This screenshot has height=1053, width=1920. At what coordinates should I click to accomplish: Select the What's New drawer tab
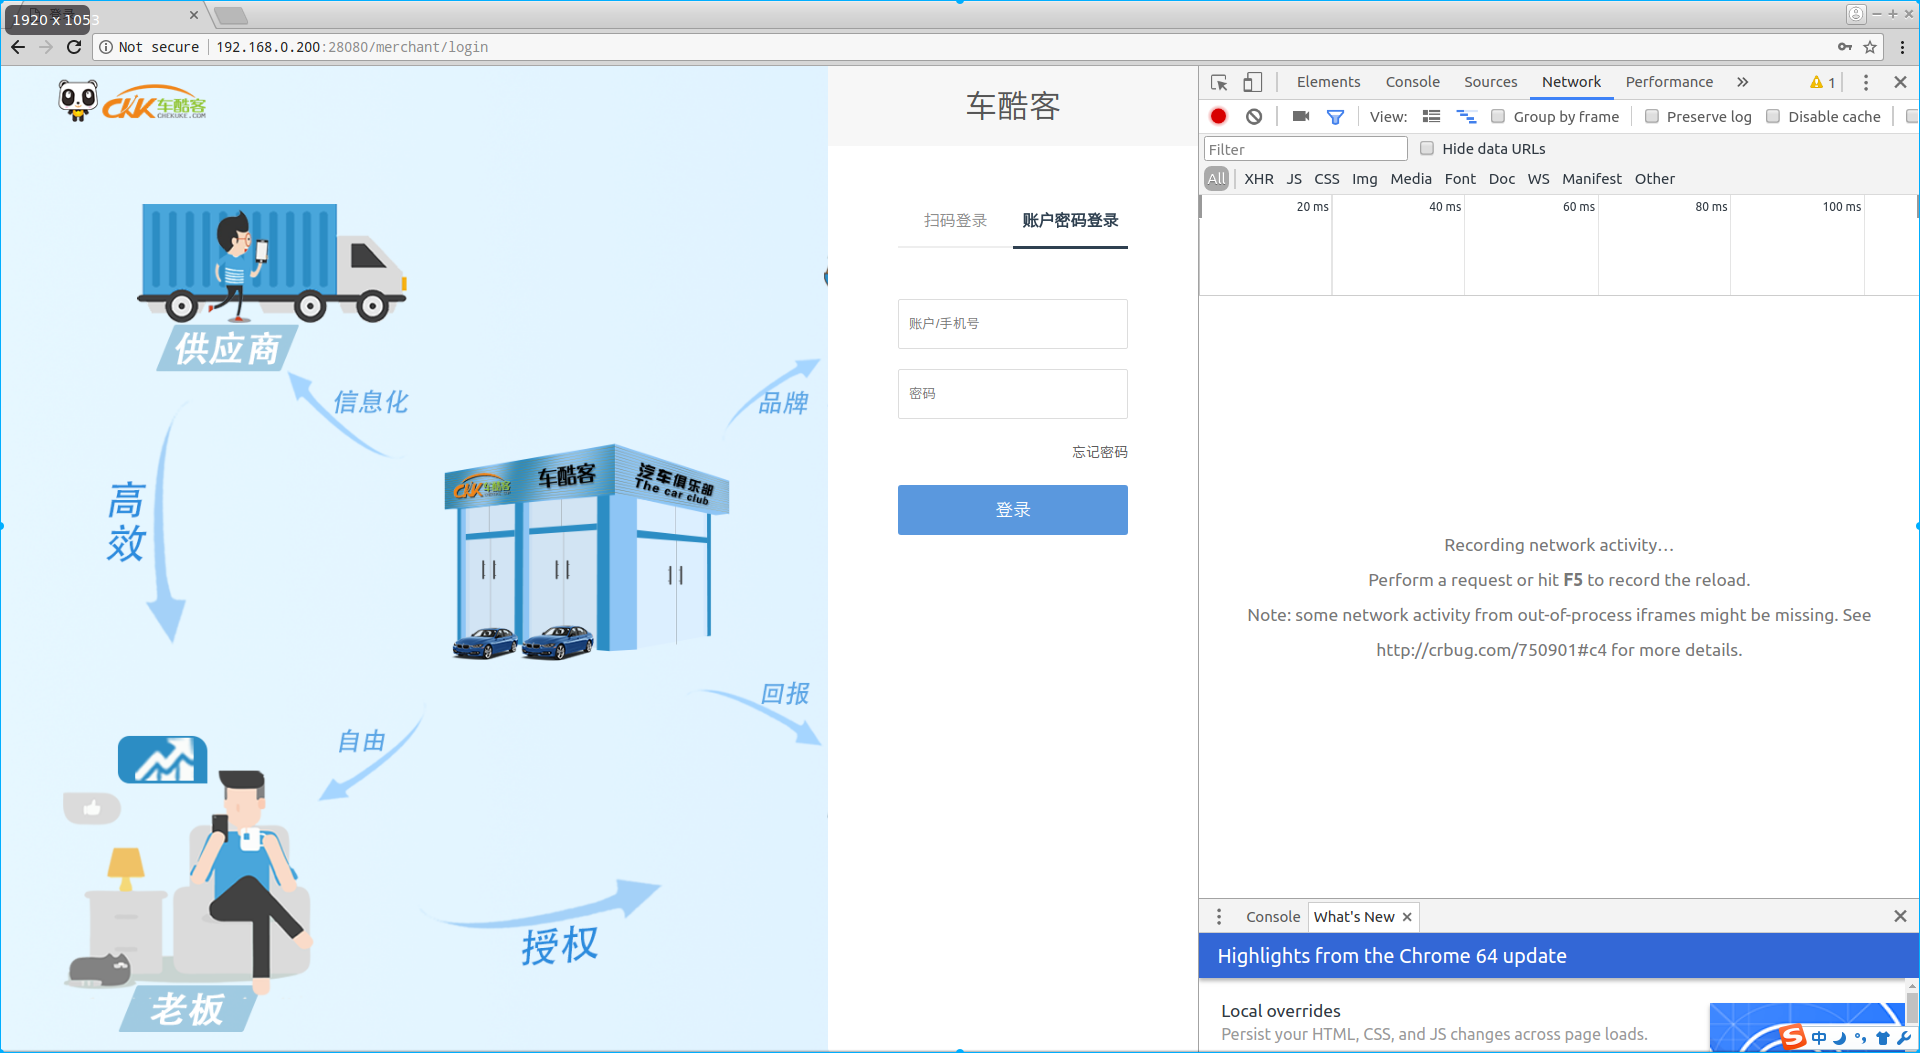click(1354, 917)
